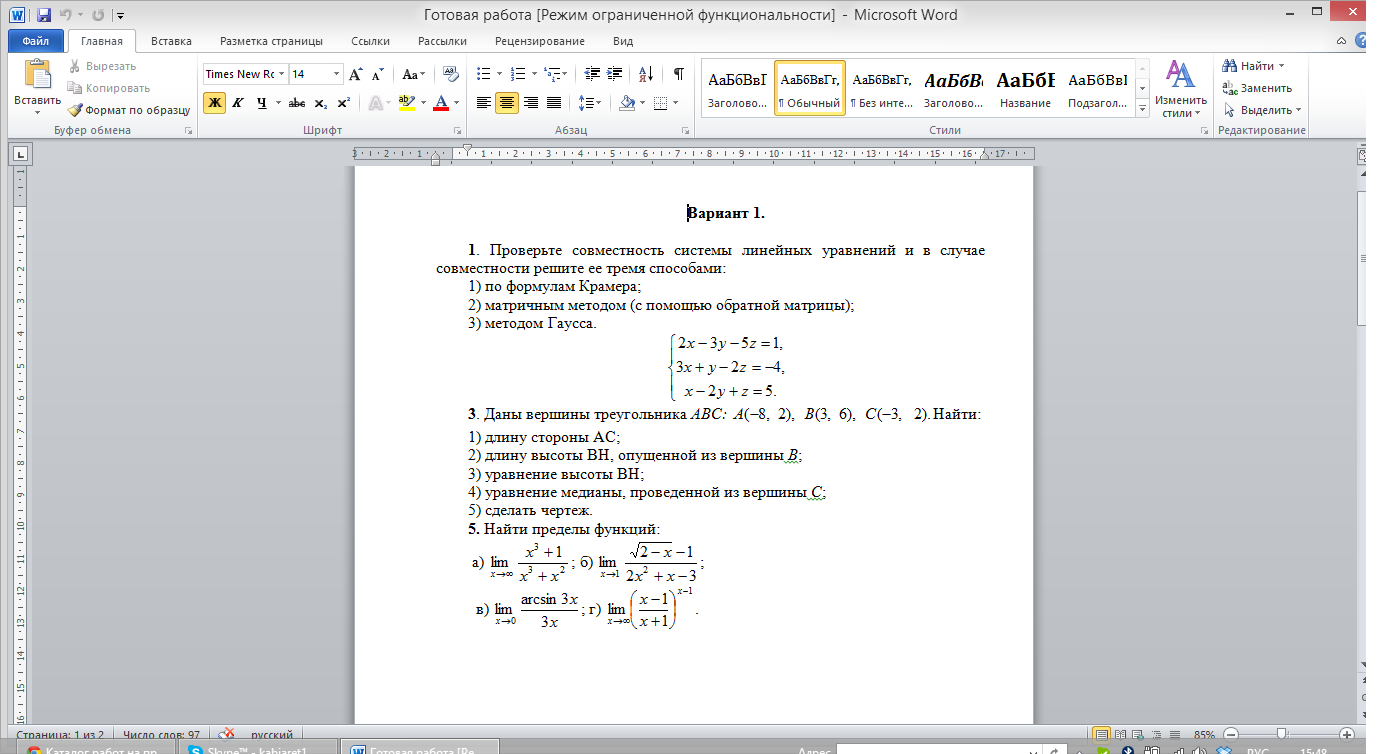Screen dimensions: 1382x754
Task: Click Изменить стили button
Action: (x=1181, y=88)
